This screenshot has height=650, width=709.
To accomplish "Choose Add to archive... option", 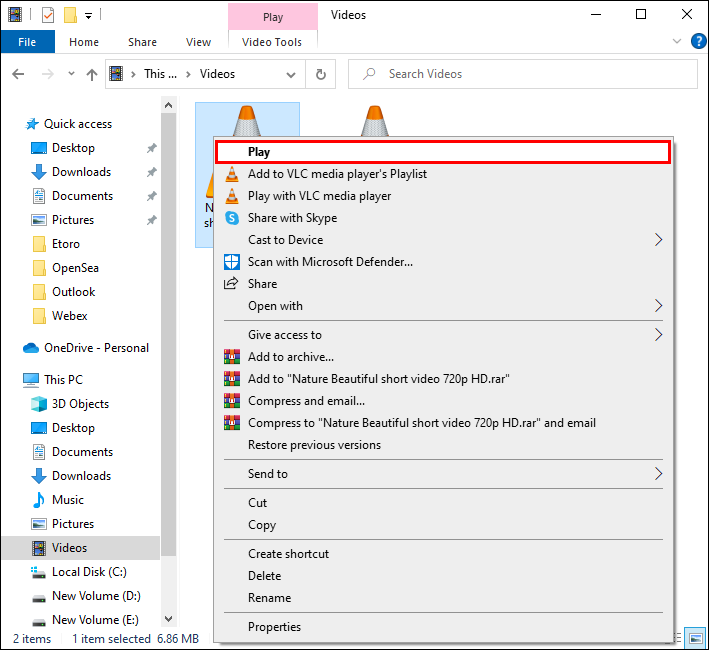I will [443, 357].
